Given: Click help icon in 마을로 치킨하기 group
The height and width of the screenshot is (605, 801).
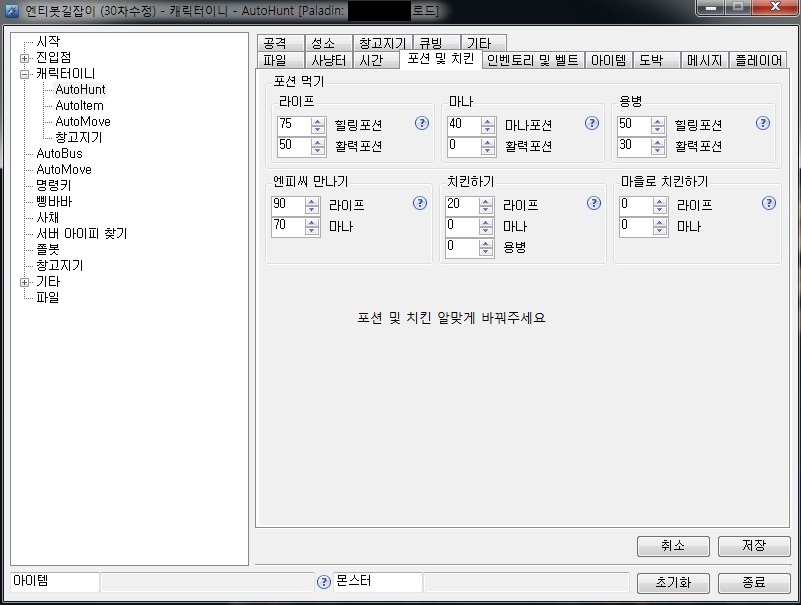Looking at the screenshot, I should 768,203.
